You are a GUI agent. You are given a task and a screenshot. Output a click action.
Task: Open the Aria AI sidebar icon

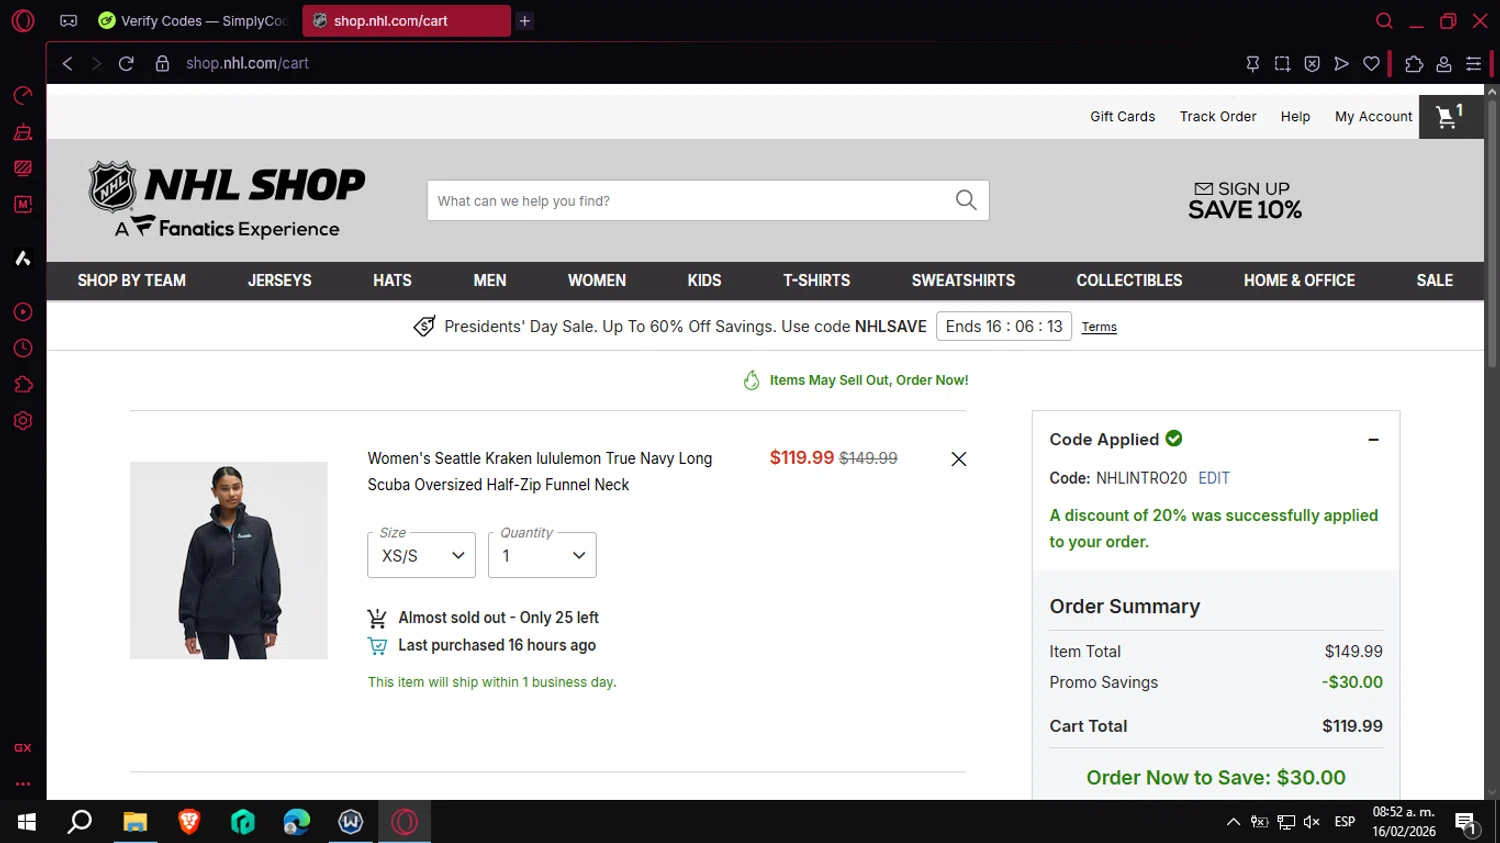pos(23,258)
